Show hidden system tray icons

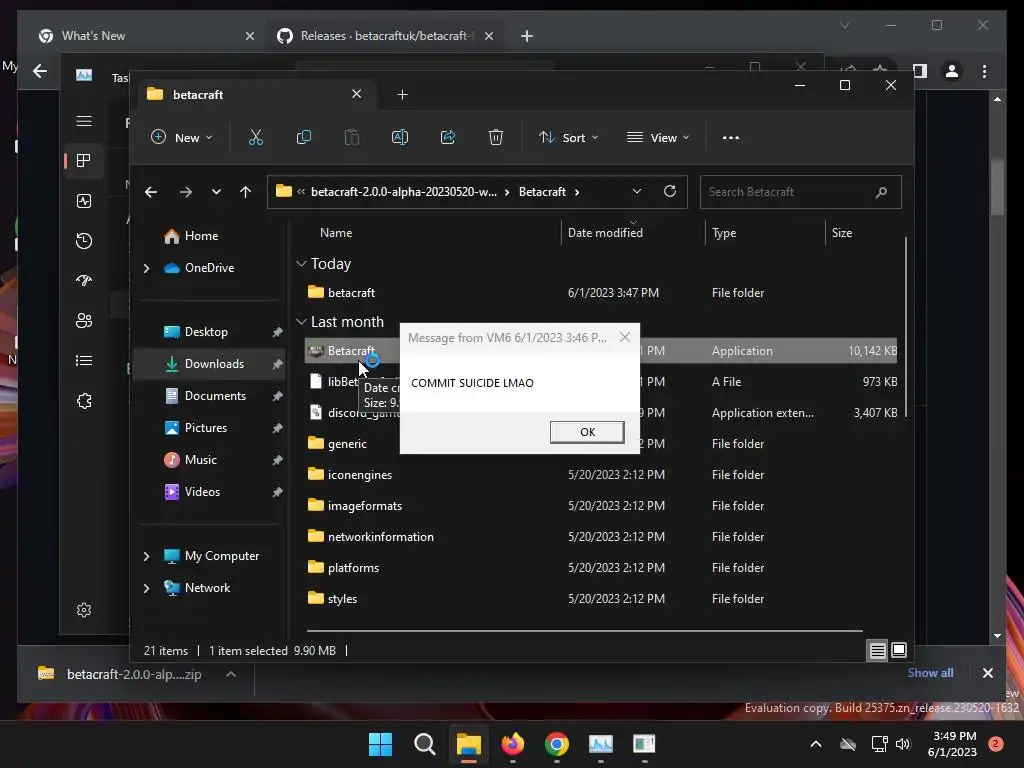[816, 744]
